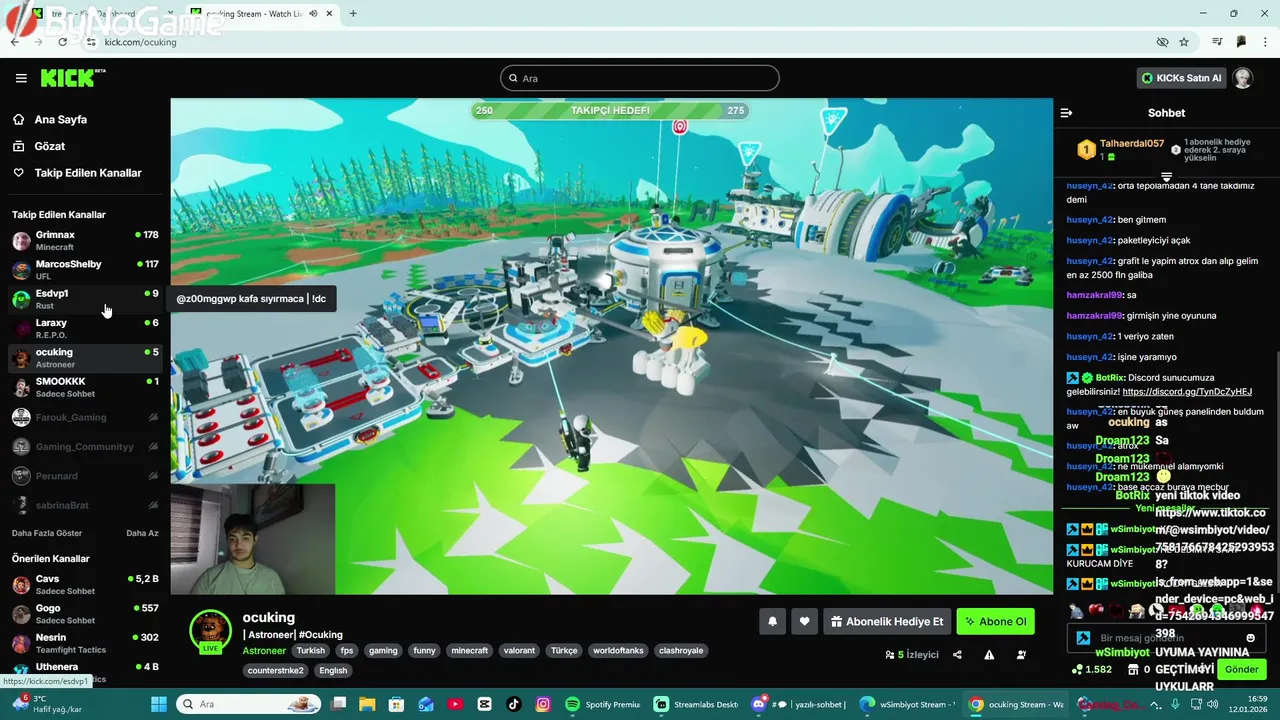Select the 'counterstrike2' stream tag

(275, 670)
